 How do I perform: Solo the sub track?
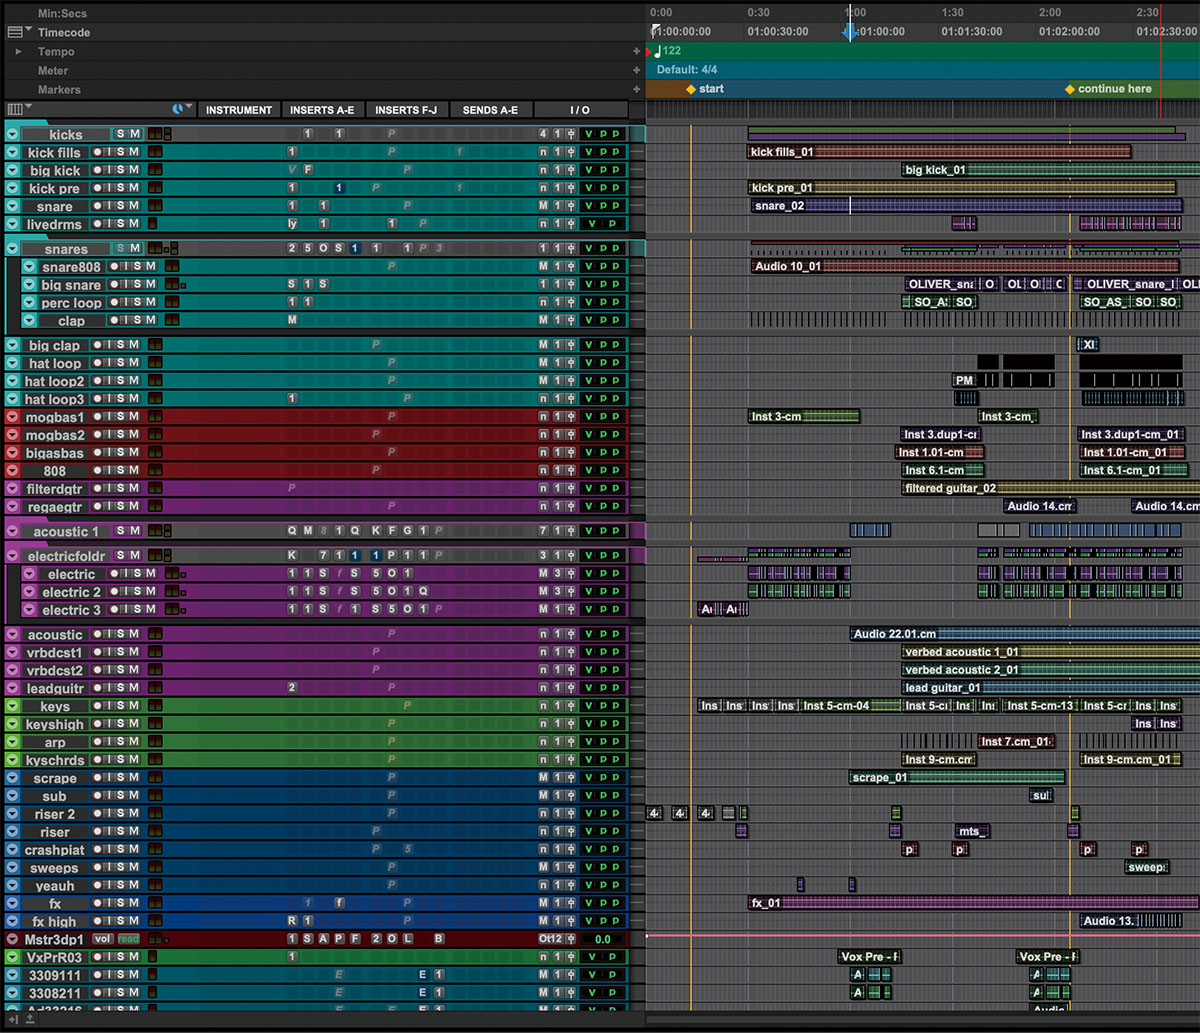121,796
